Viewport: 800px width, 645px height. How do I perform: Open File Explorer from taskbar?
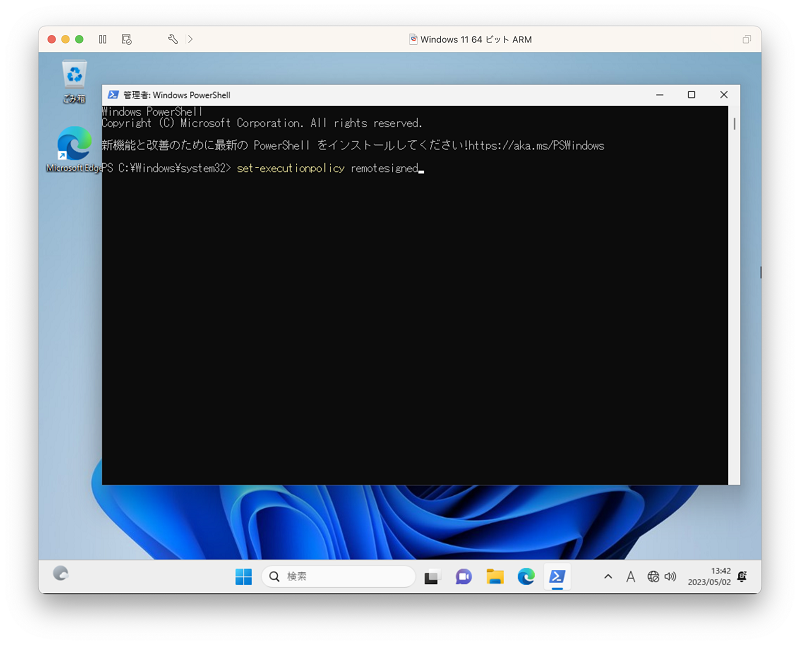point(495,577)
